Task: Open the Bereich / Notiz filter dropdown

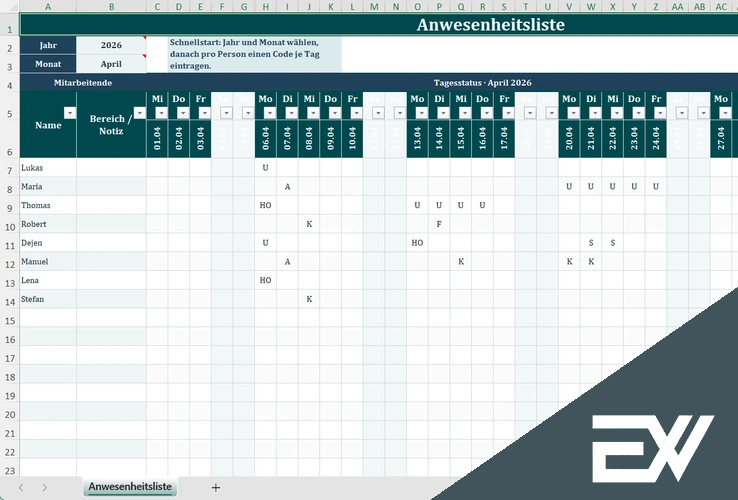Action: [x=139, y=113]
